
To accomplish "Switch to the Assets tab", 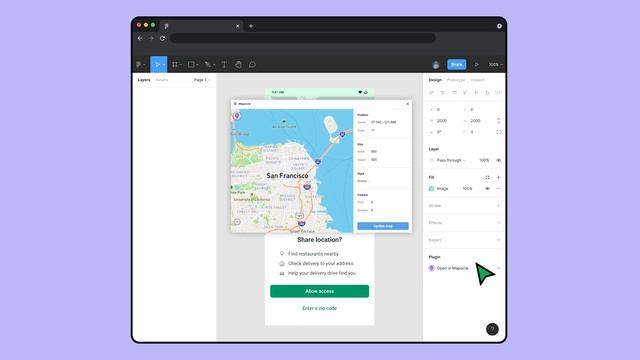I will pos(162,80).
